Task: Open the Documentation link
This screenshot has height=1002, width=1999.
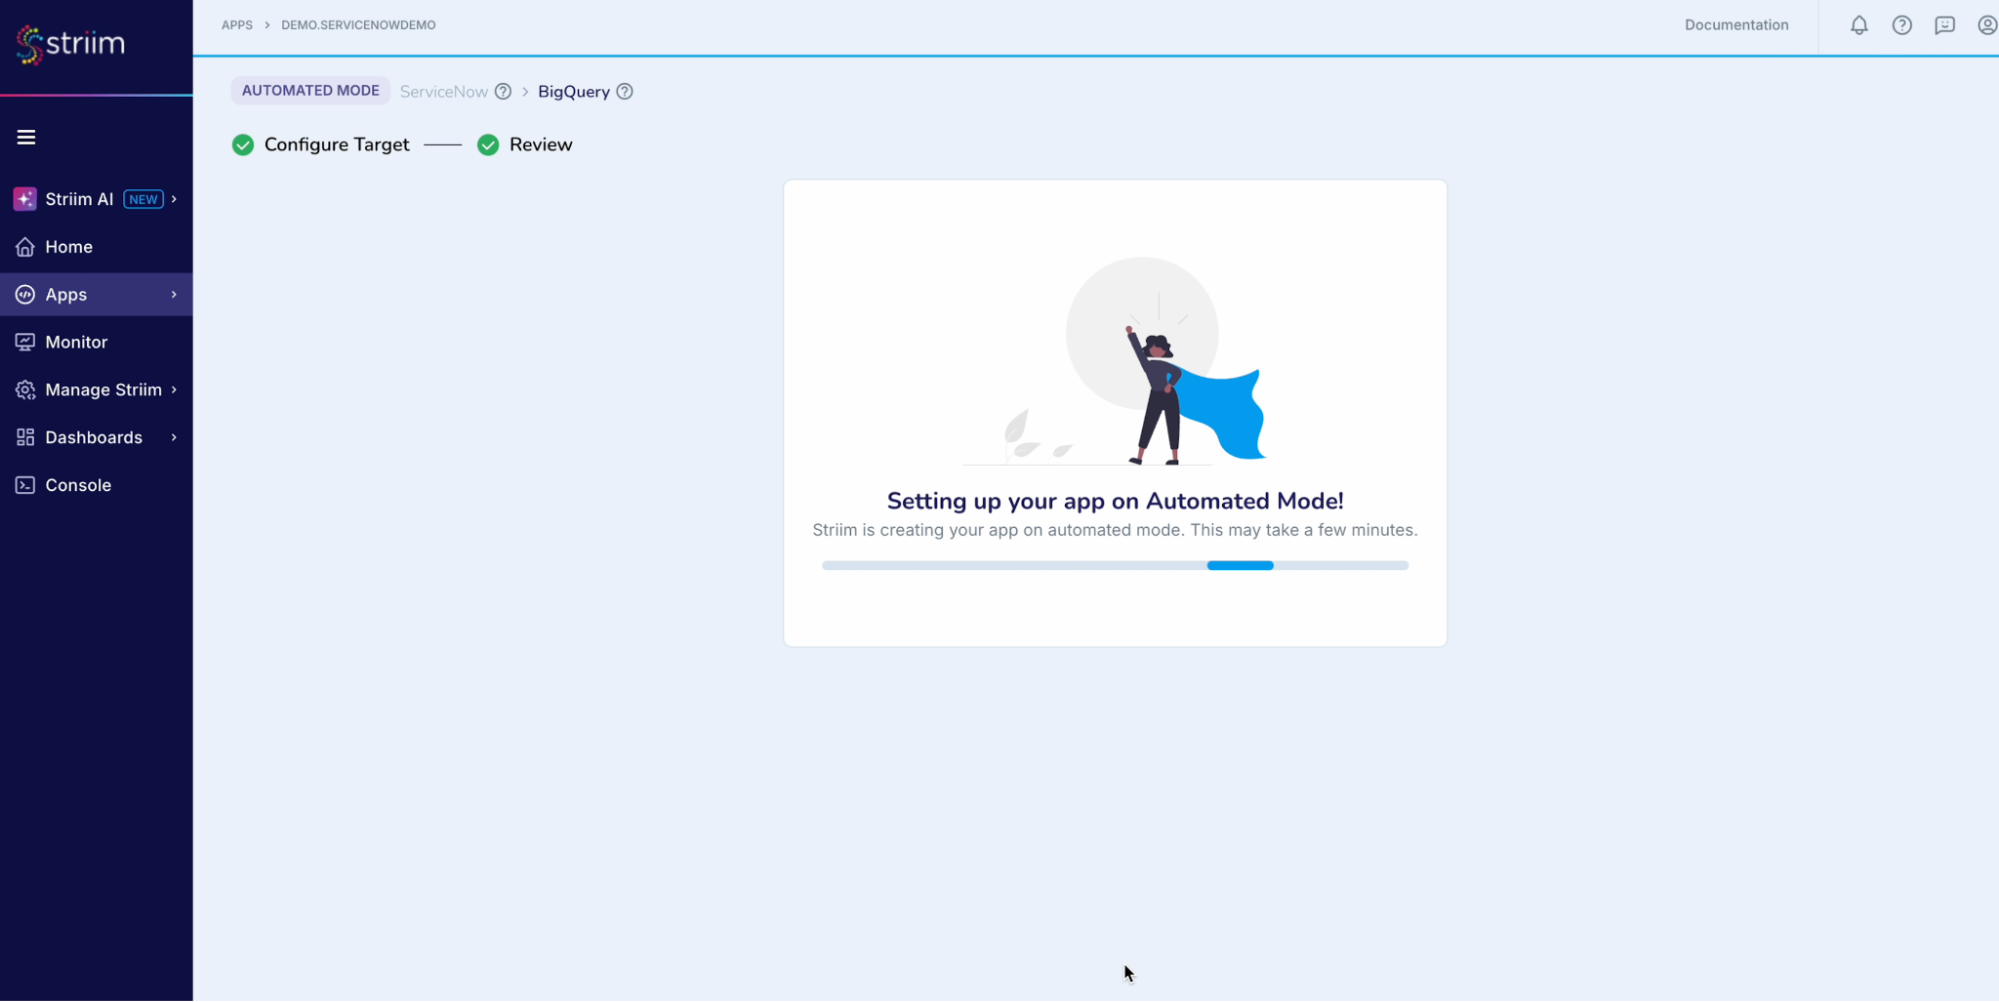Action: pos(1736,25)
